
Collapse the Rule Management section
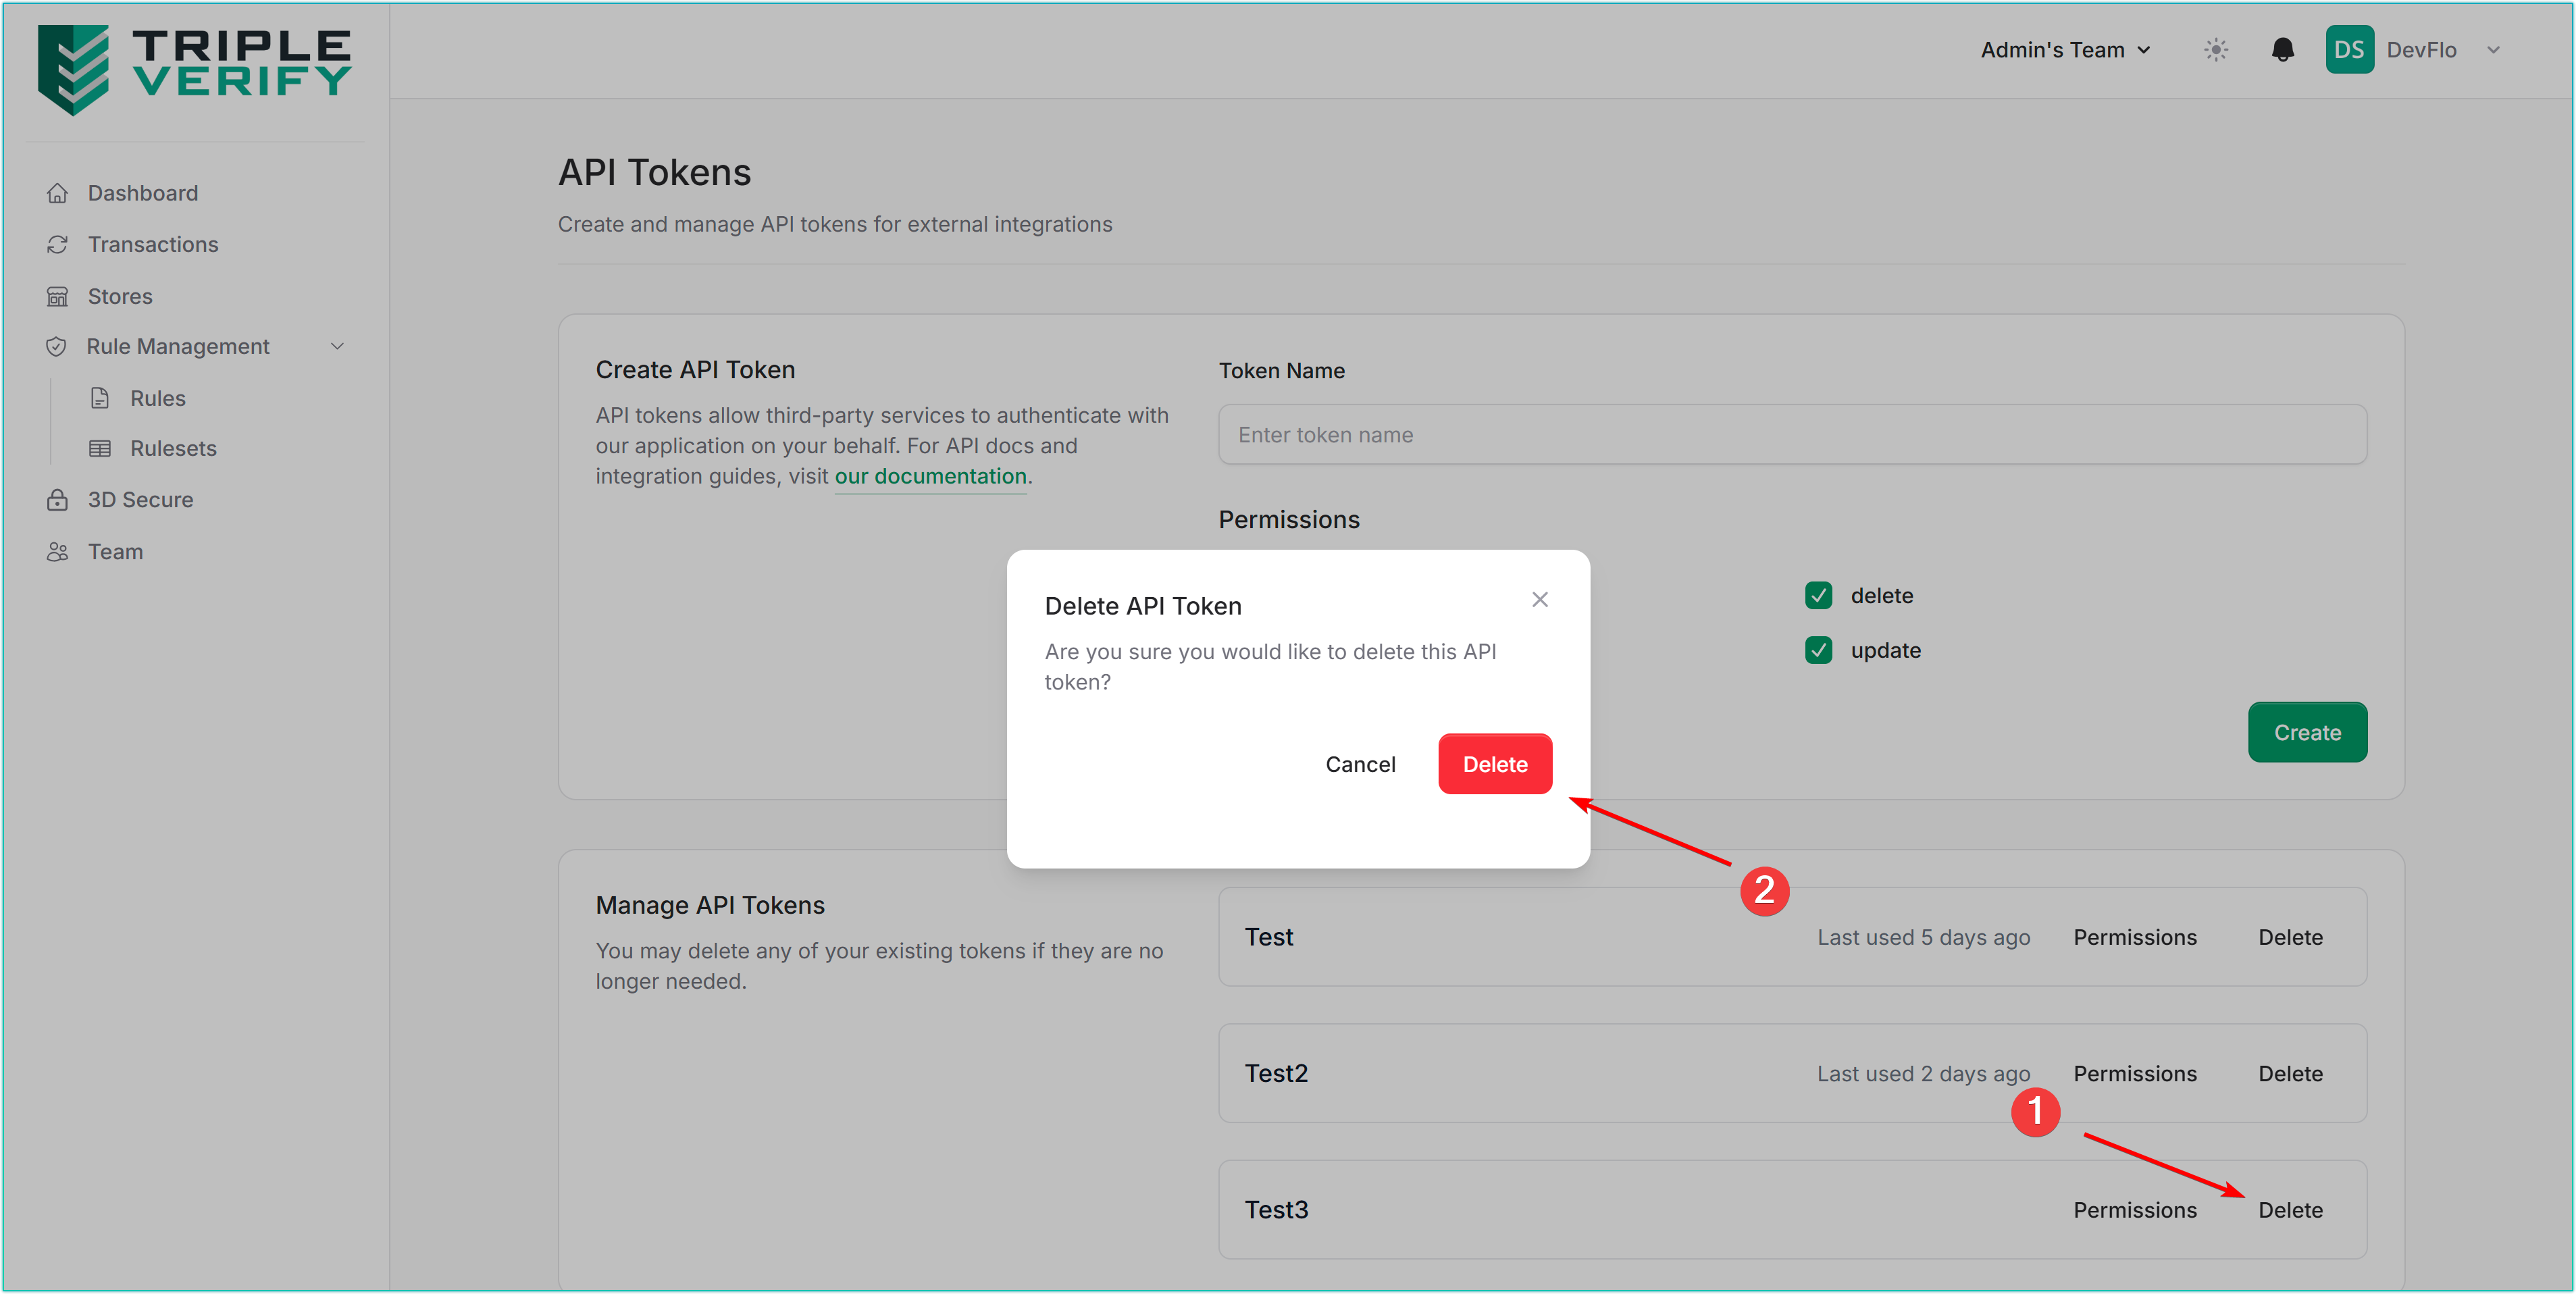(x=337, y=346)
